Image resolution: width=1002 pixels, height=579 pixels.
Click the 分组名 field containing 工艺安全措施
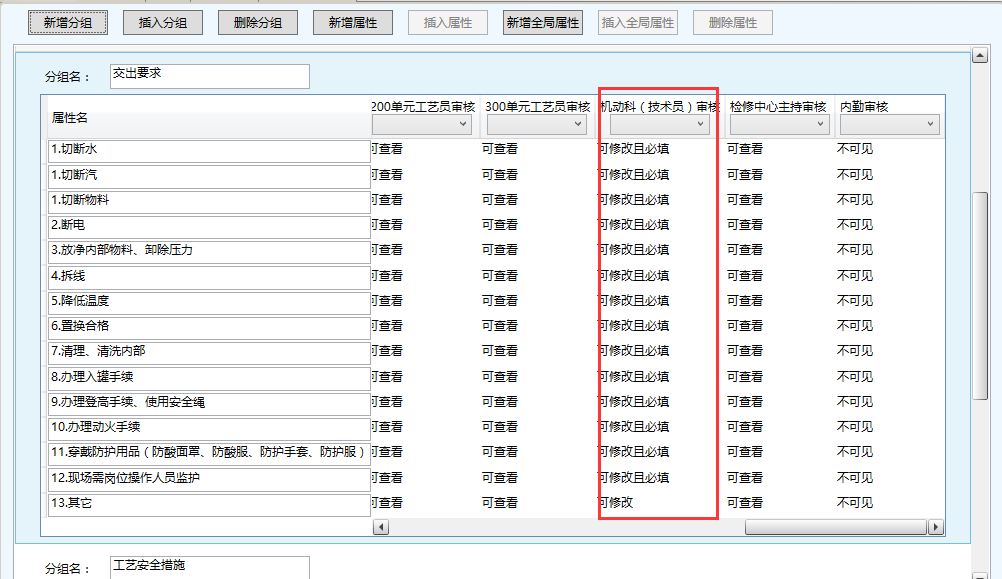[x=209, y=567]
